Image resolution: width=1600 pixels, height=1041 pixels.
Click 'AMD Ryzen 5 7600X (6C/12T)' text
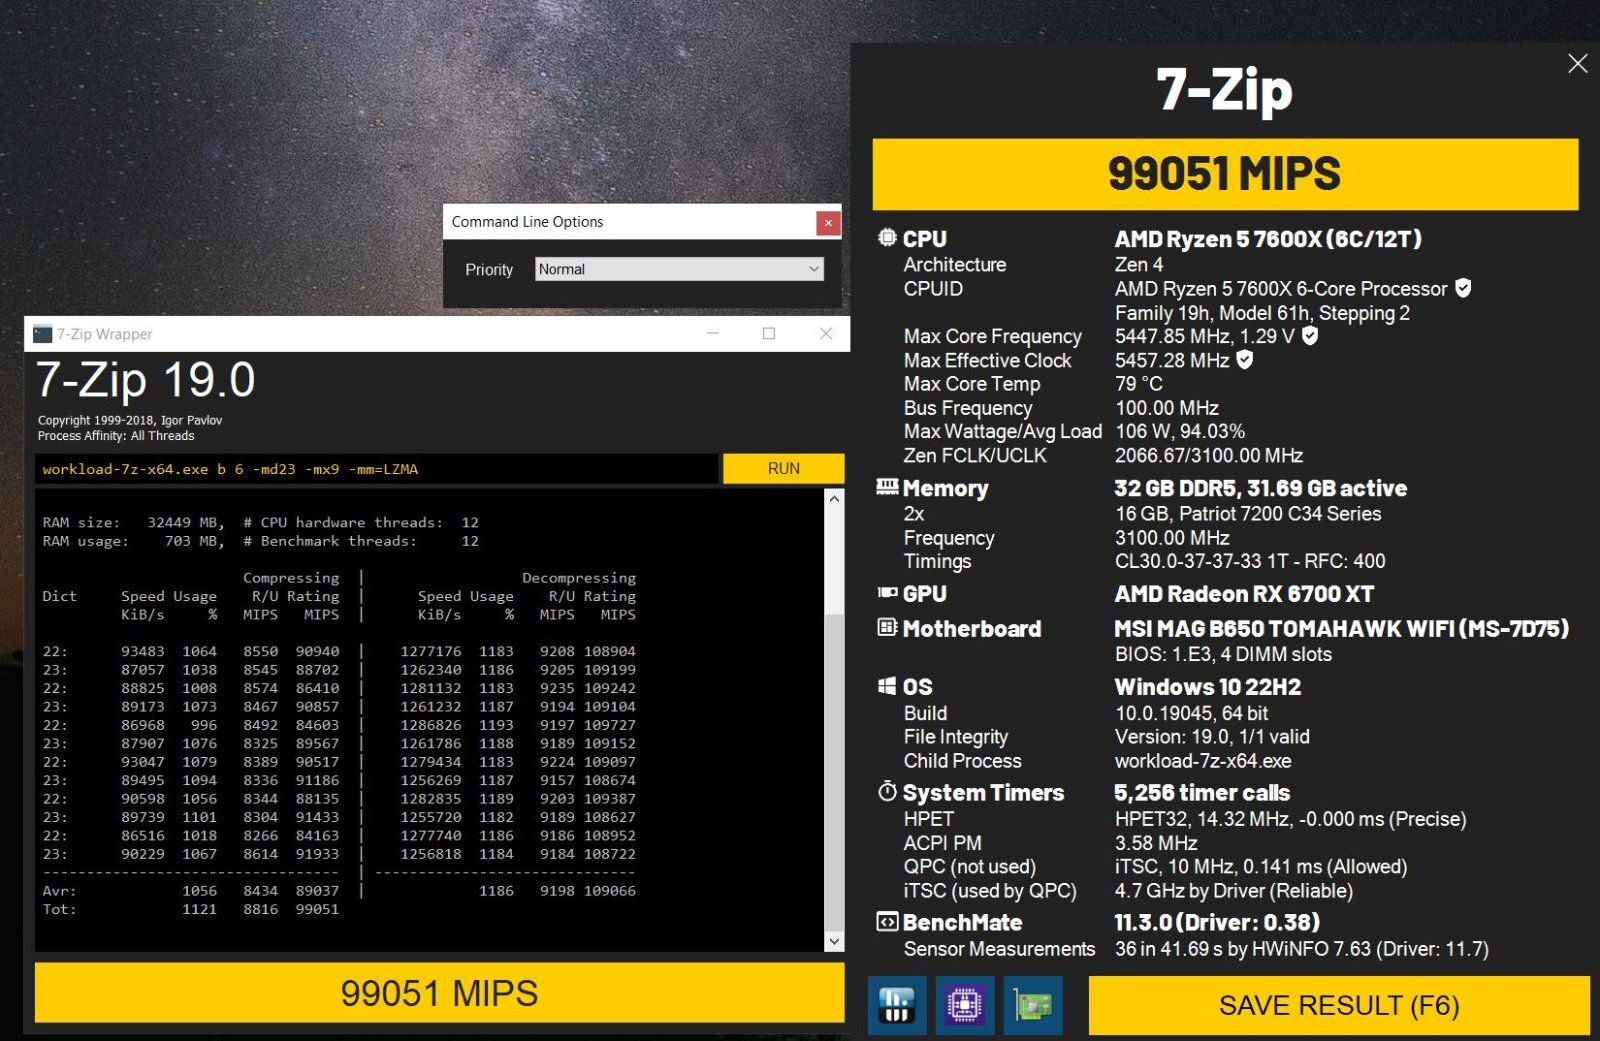(x=1268, y=239)
